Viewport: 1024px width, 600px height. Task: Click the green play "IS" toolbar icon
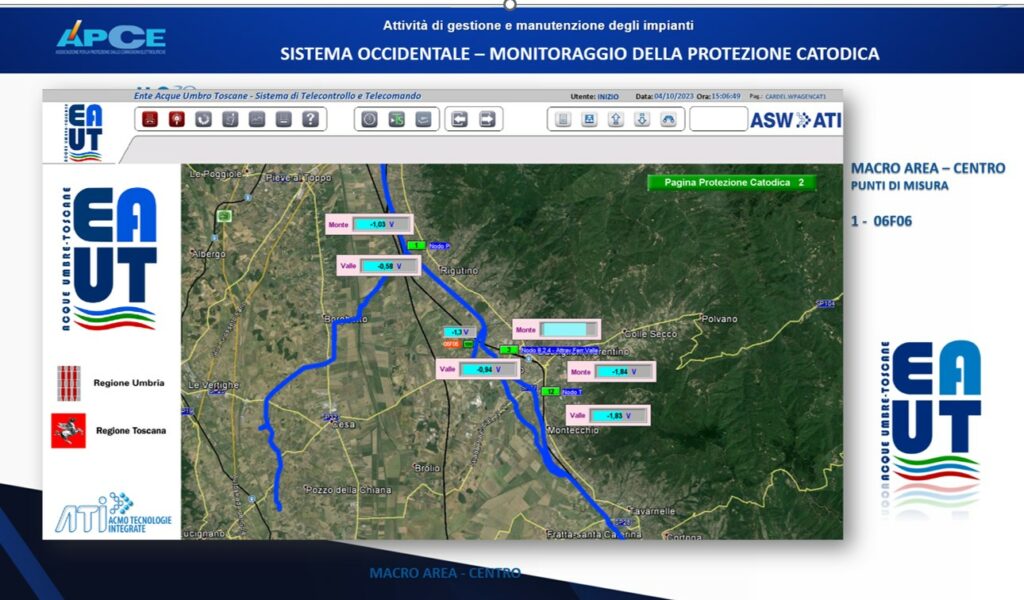pyautogui.click(x=396, y=119)
